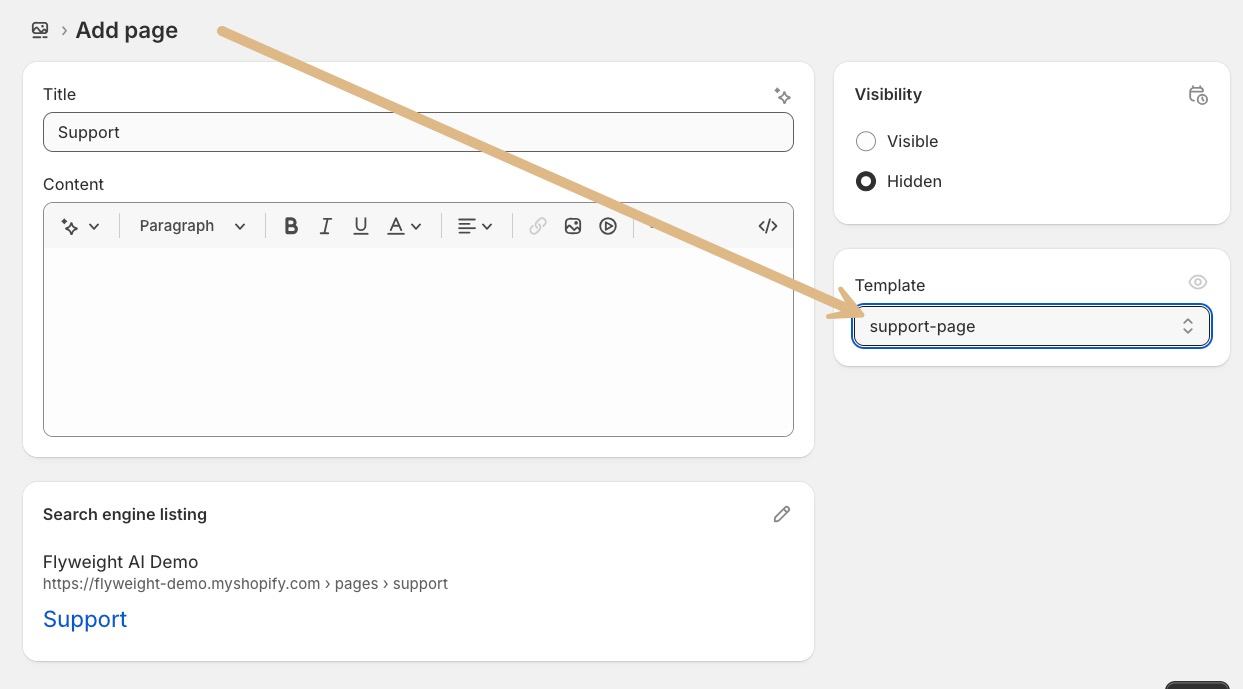1243x689 pixels.
Task: Expand the AI generate text dropdown in toolbar
Action: tap(81, 226)
